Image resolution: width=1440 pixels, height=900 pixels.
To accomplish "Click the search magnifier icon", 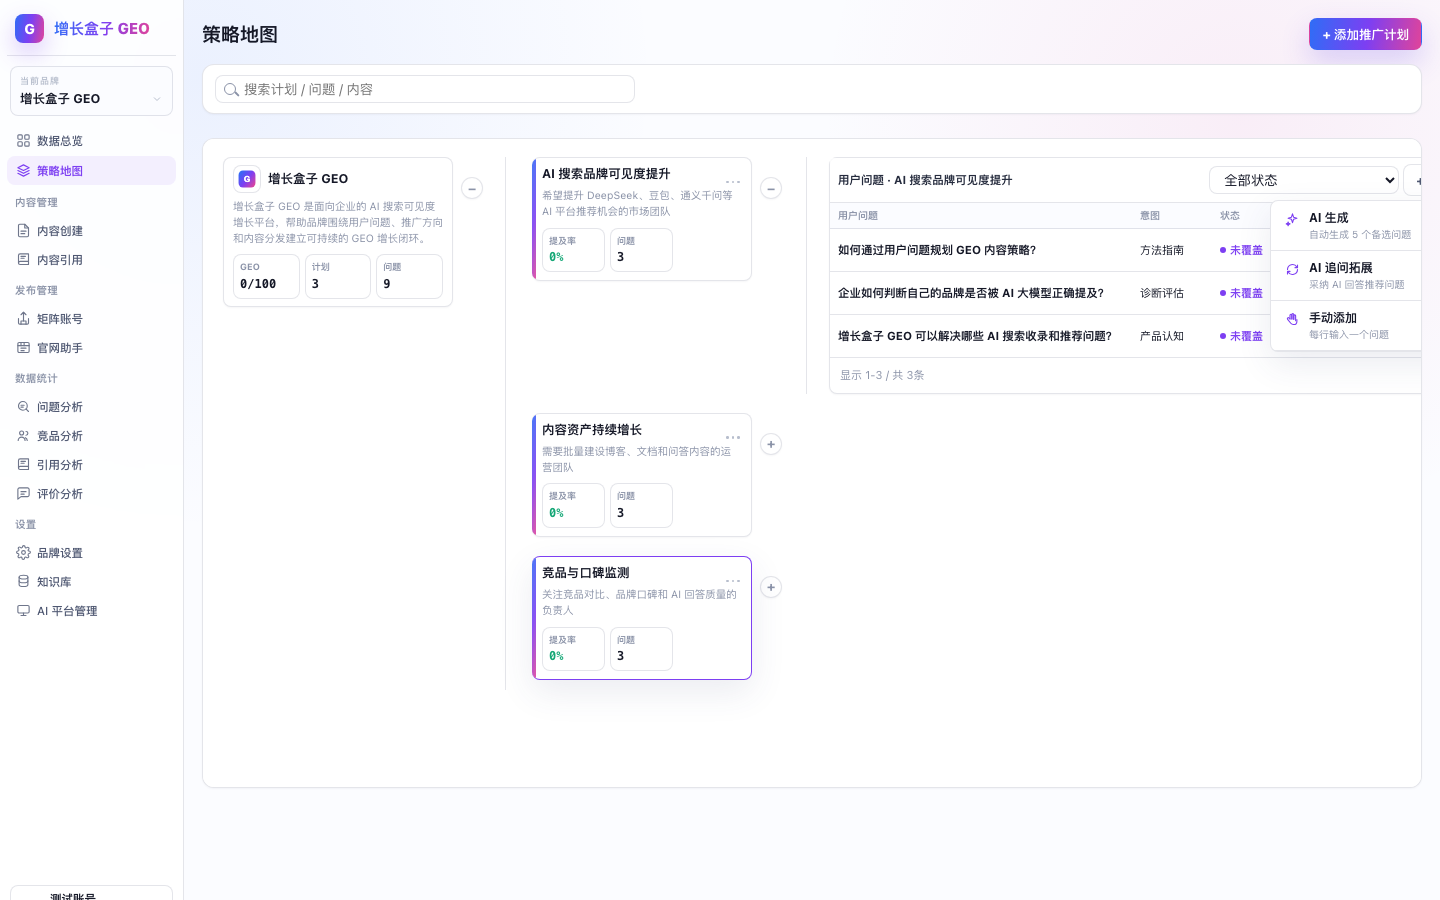I will (231, 90).
